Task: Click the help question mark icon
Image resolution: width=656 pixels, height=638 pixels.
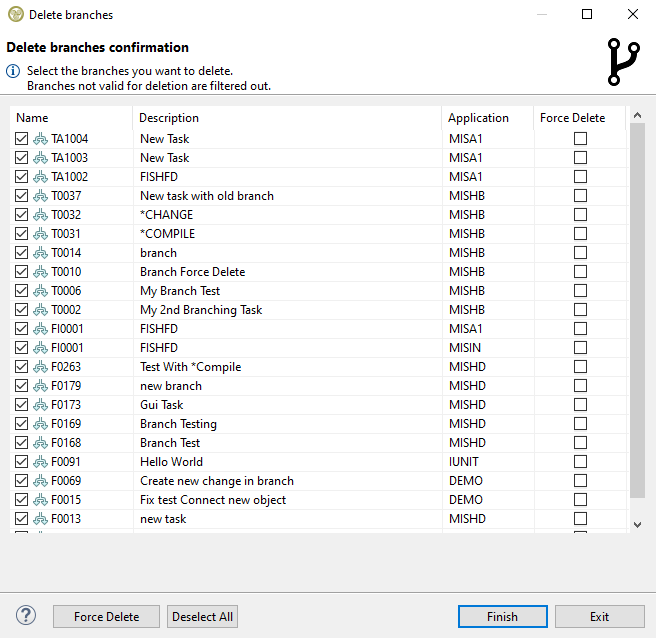Action: point(26,616)
